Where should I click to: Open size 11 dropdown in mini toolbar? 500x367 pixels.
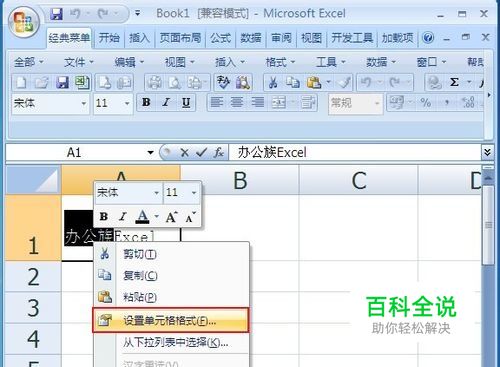point(194,193)
